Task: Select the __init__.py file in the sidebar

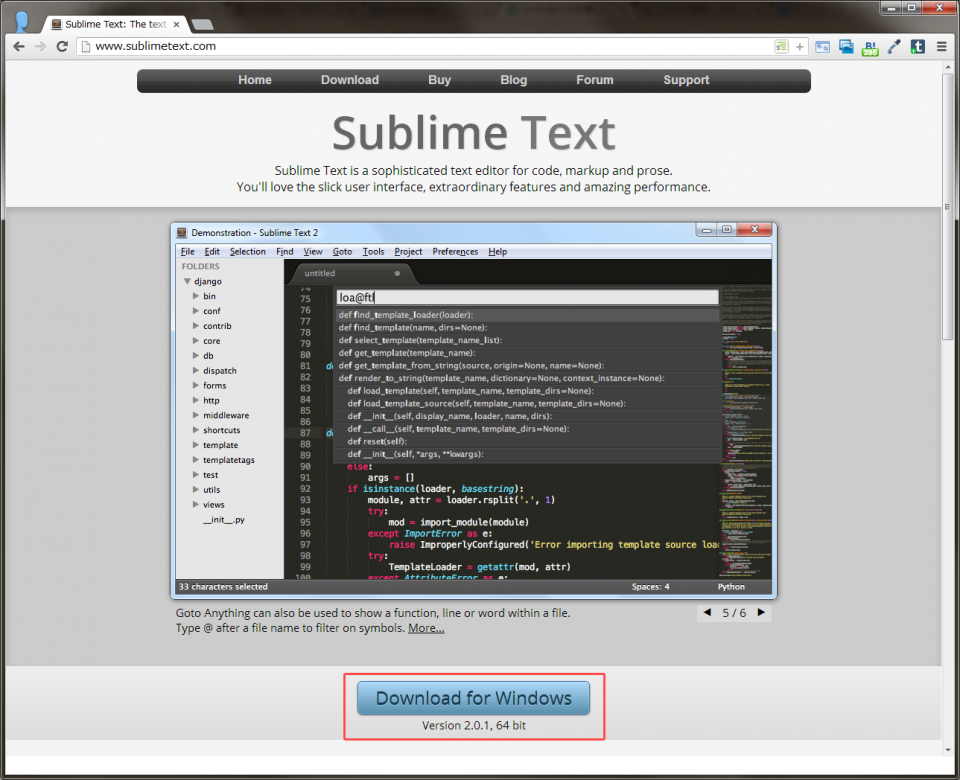Action: (x=224, y=520)
